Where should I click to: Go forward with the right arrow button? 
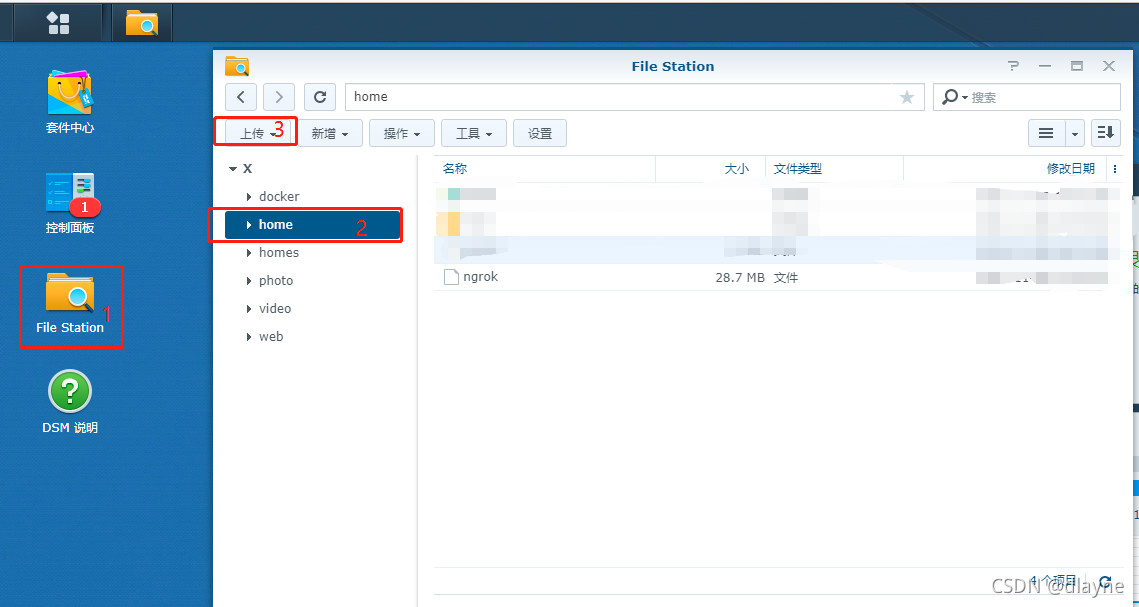279,97
